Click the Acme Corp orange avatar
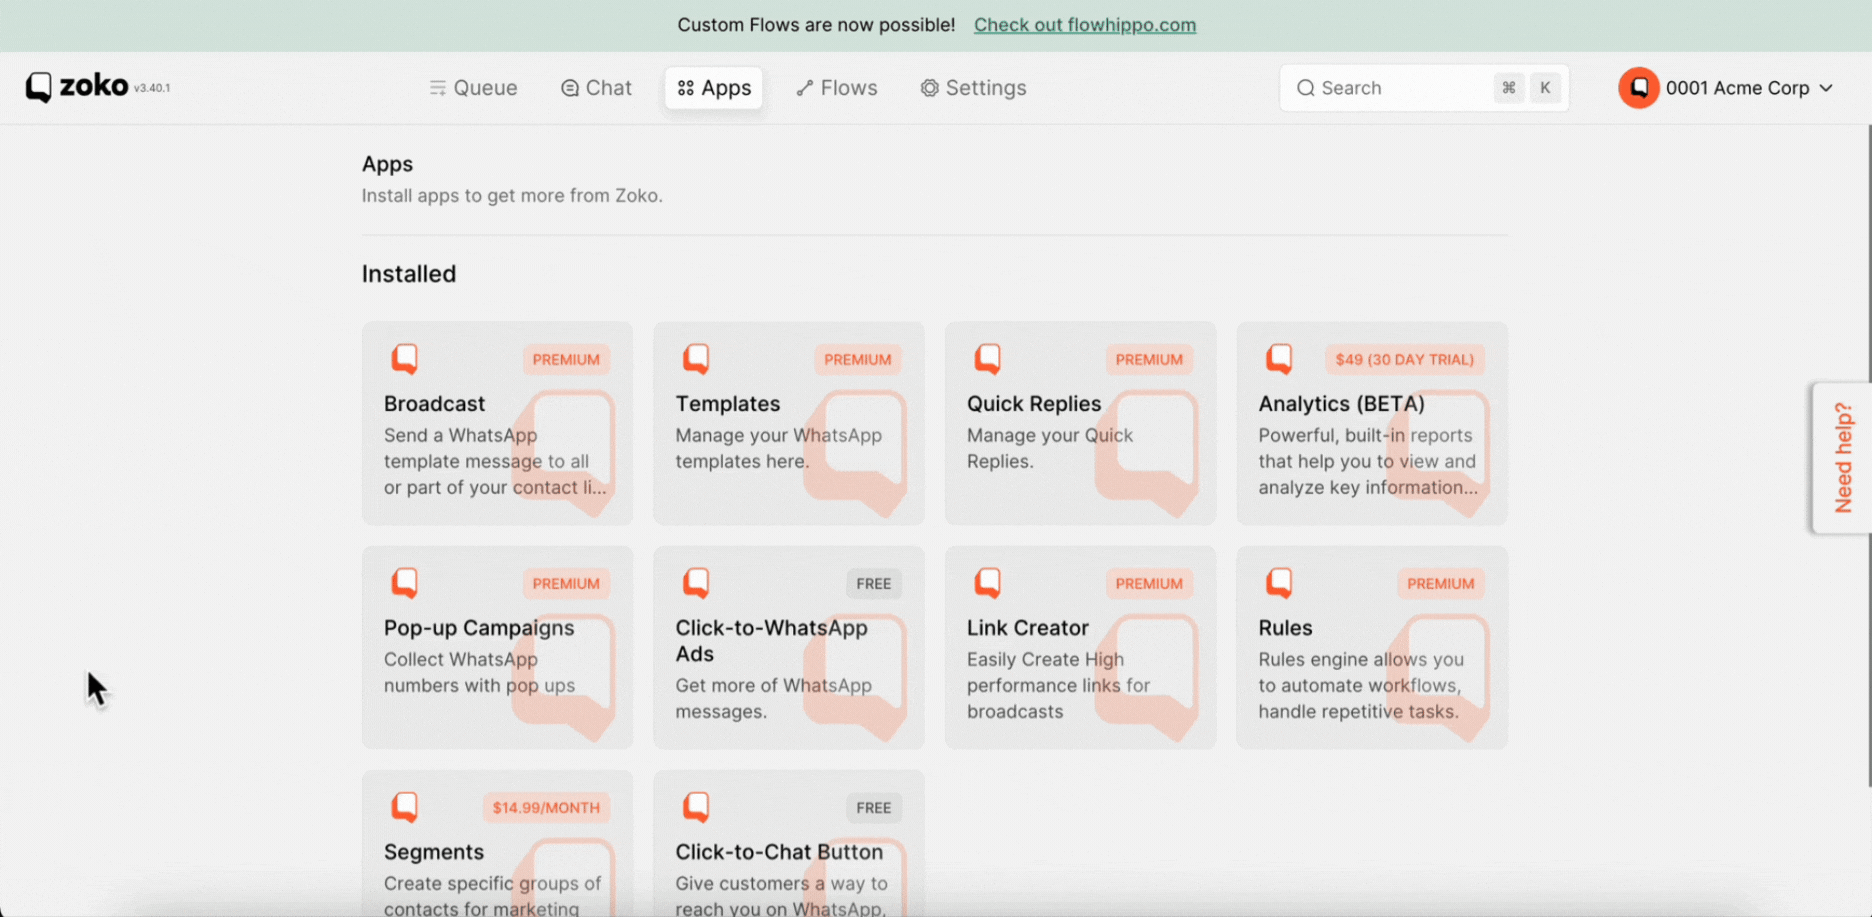Image resolution: width=1872 pixels, height=917 pixels. pos(1639,88)
